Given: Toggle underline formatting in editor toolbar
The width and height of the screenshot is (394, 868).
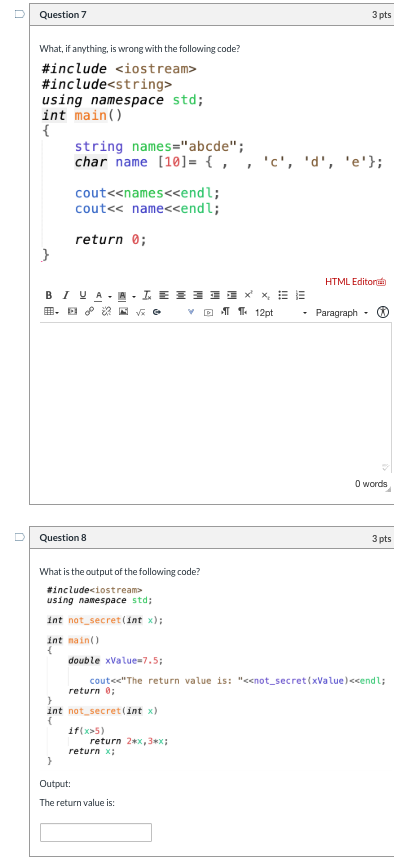Looking at the screenshot, I should click(x=82, y=295).
